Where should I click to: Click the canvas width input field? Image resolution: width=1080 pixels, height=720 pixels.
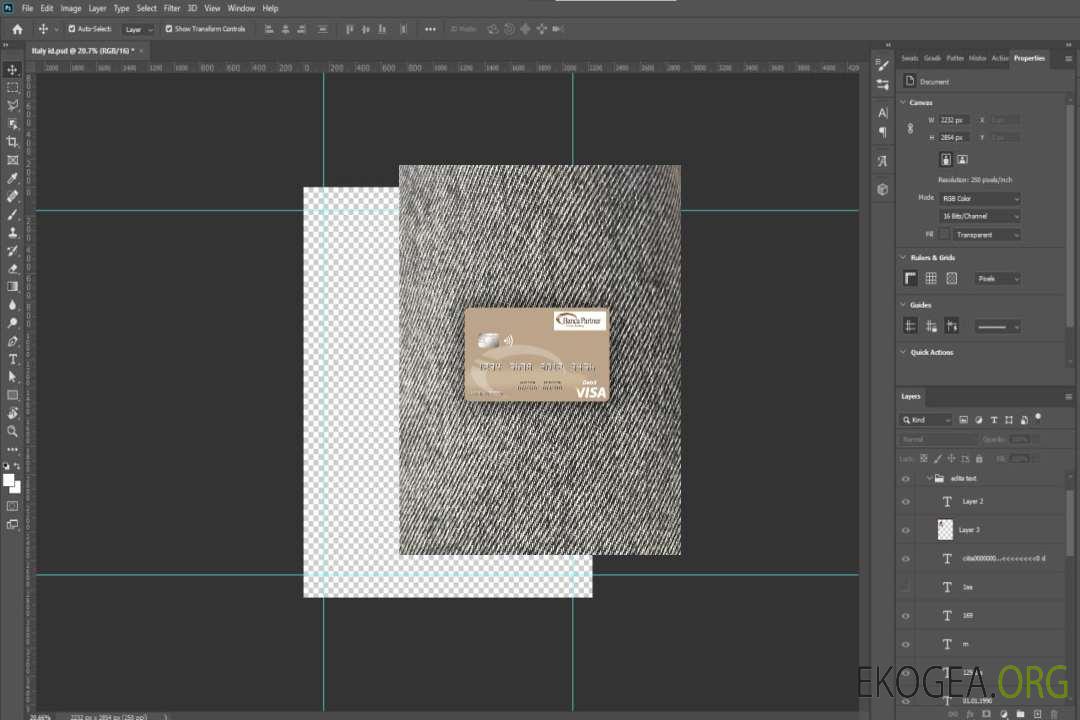pyautogui.click(x=954, y=120)
